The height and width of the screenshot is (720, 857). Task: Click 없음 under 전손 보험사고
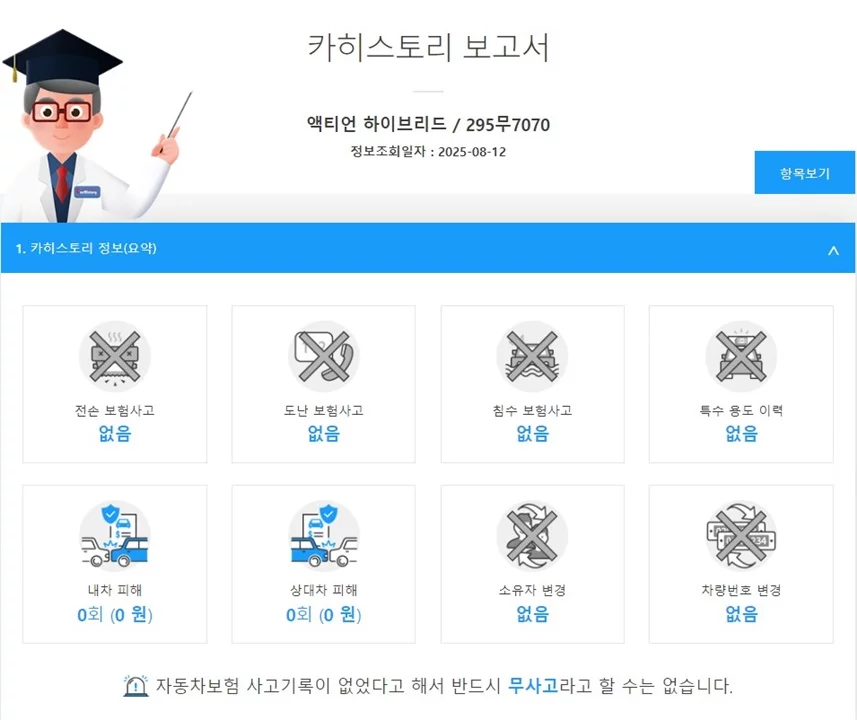click(115, 434)
